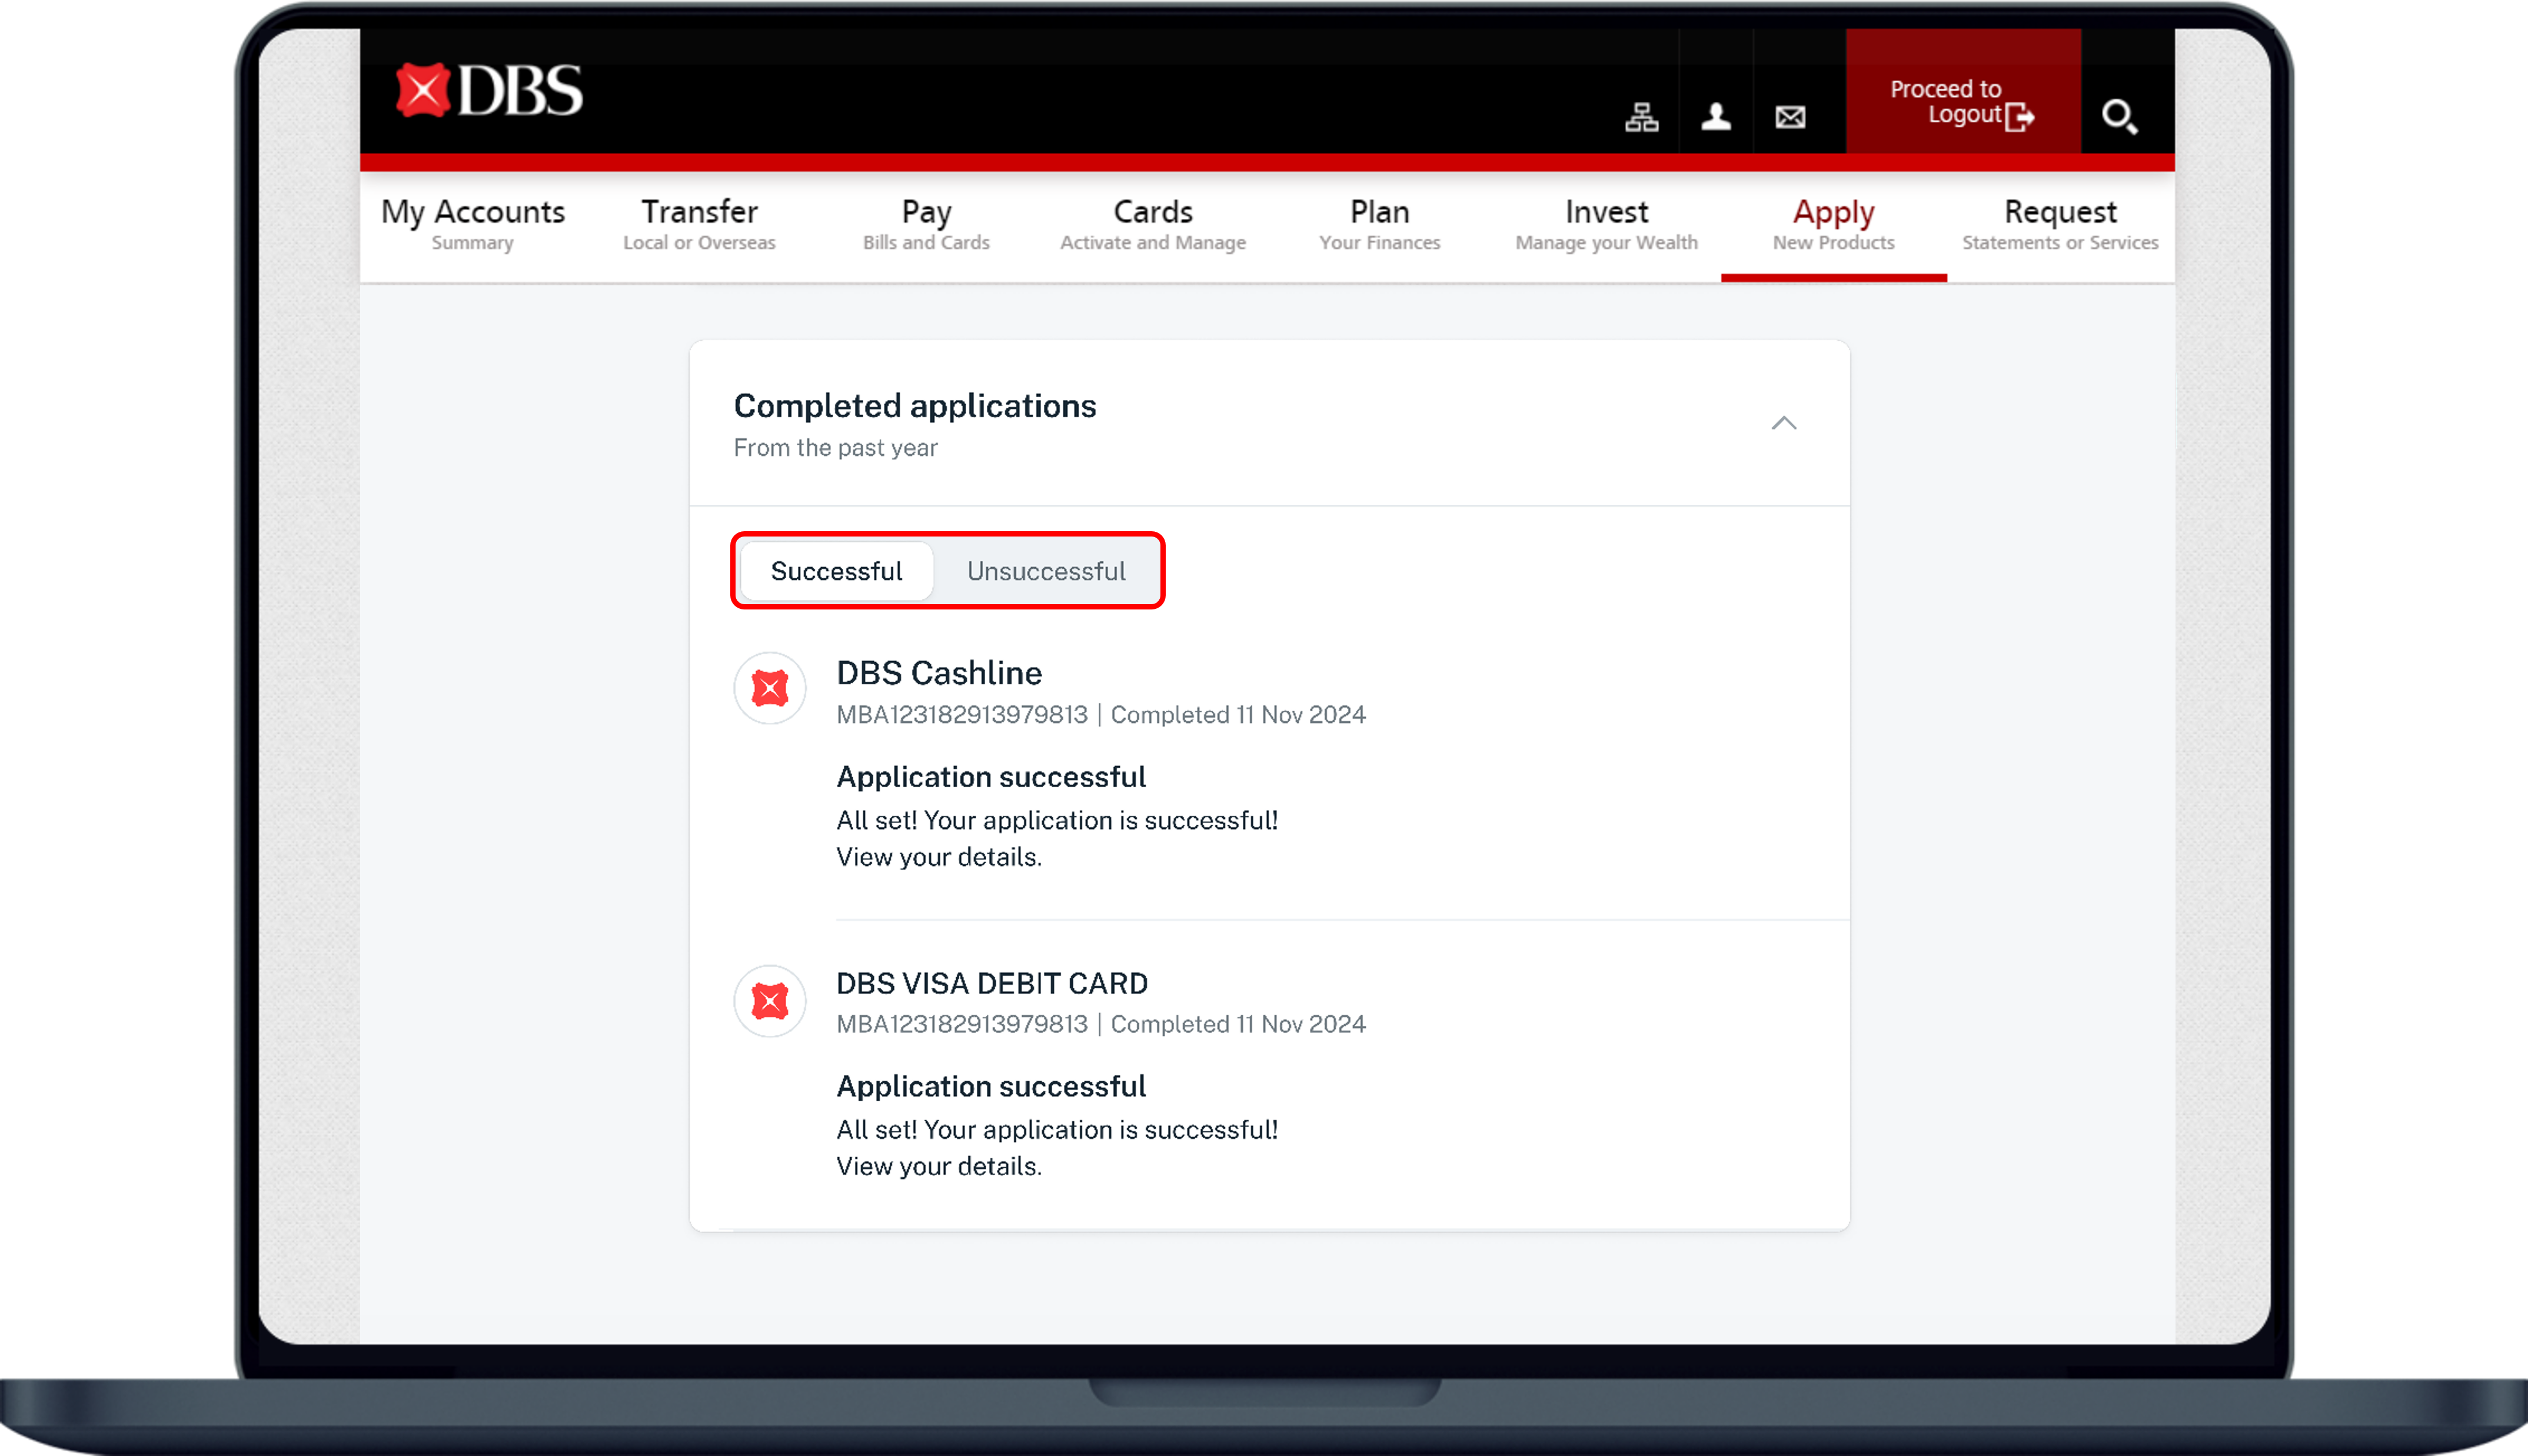Image resolution: width=2528 pixels, height=1456 pixels.
Task: Open Apply New Products menu
Action: (1833, 225)
